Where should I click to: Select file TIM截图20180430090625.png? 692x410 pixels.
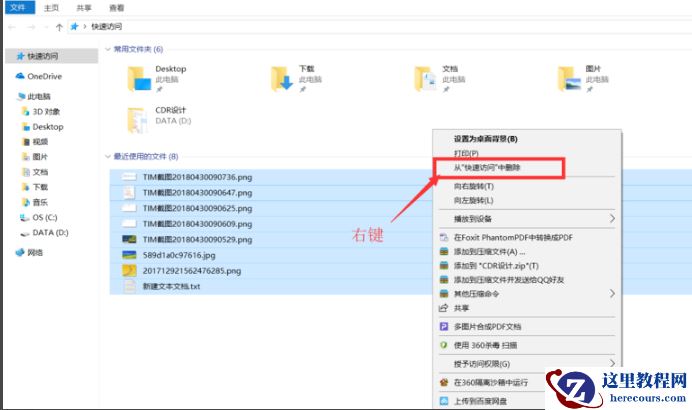point(197,208)
